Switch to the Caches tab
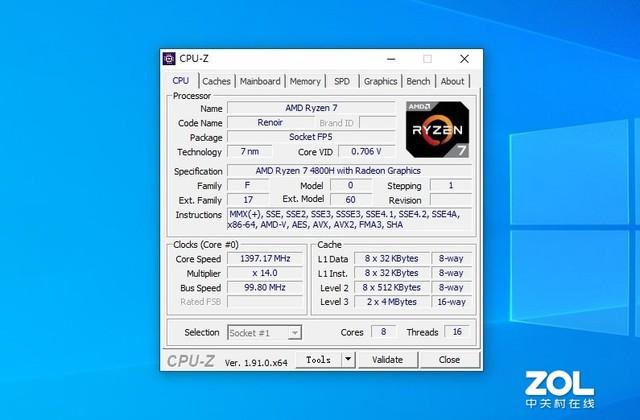 click(x=216, y=81)
